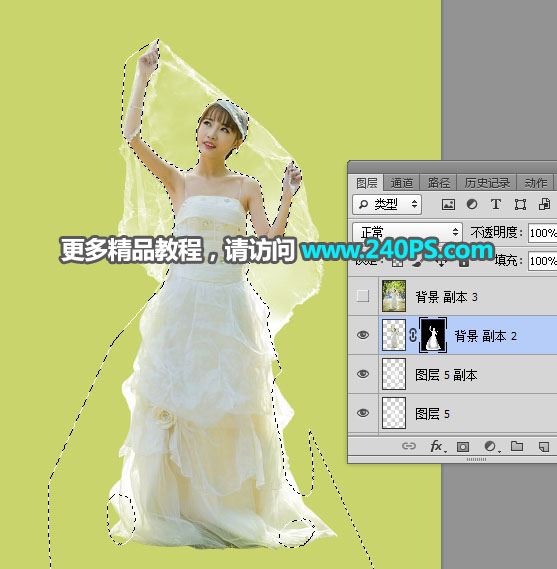
Task: Select the 图层 5 副本 layer thumbnail
Action: 394,374
